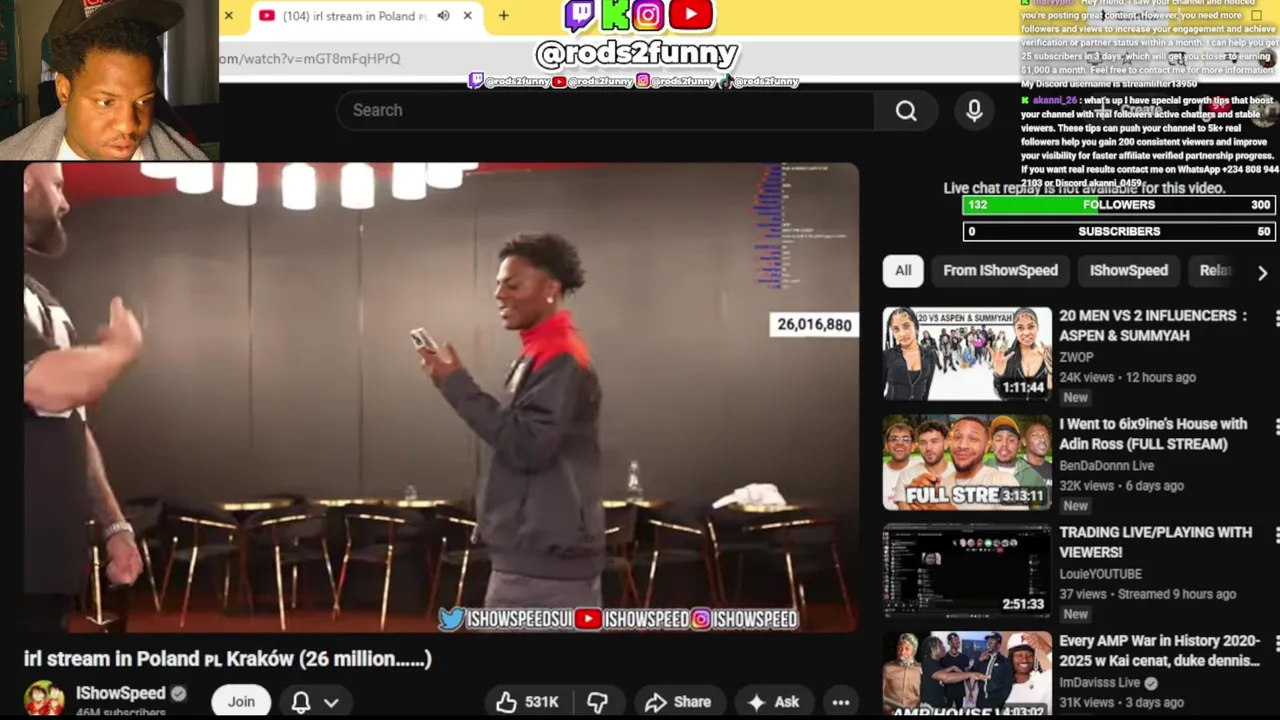Open the Ask AI button
Screen dimensions: 1280x720
(773, 702)
